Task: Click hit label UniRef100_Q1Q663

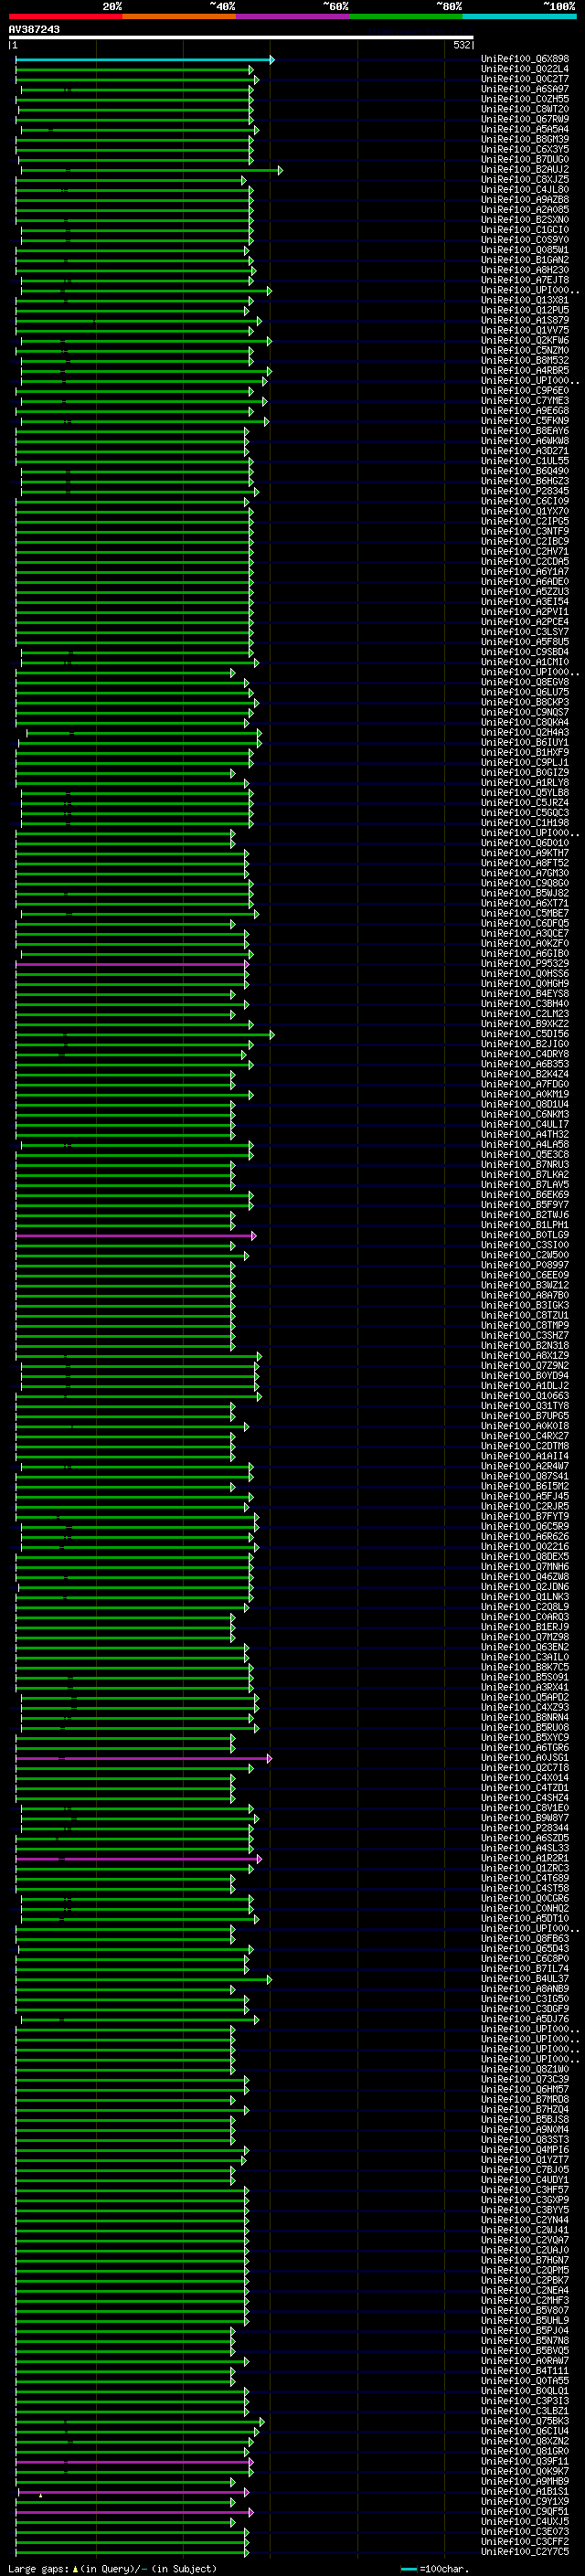Action: 525,1395
